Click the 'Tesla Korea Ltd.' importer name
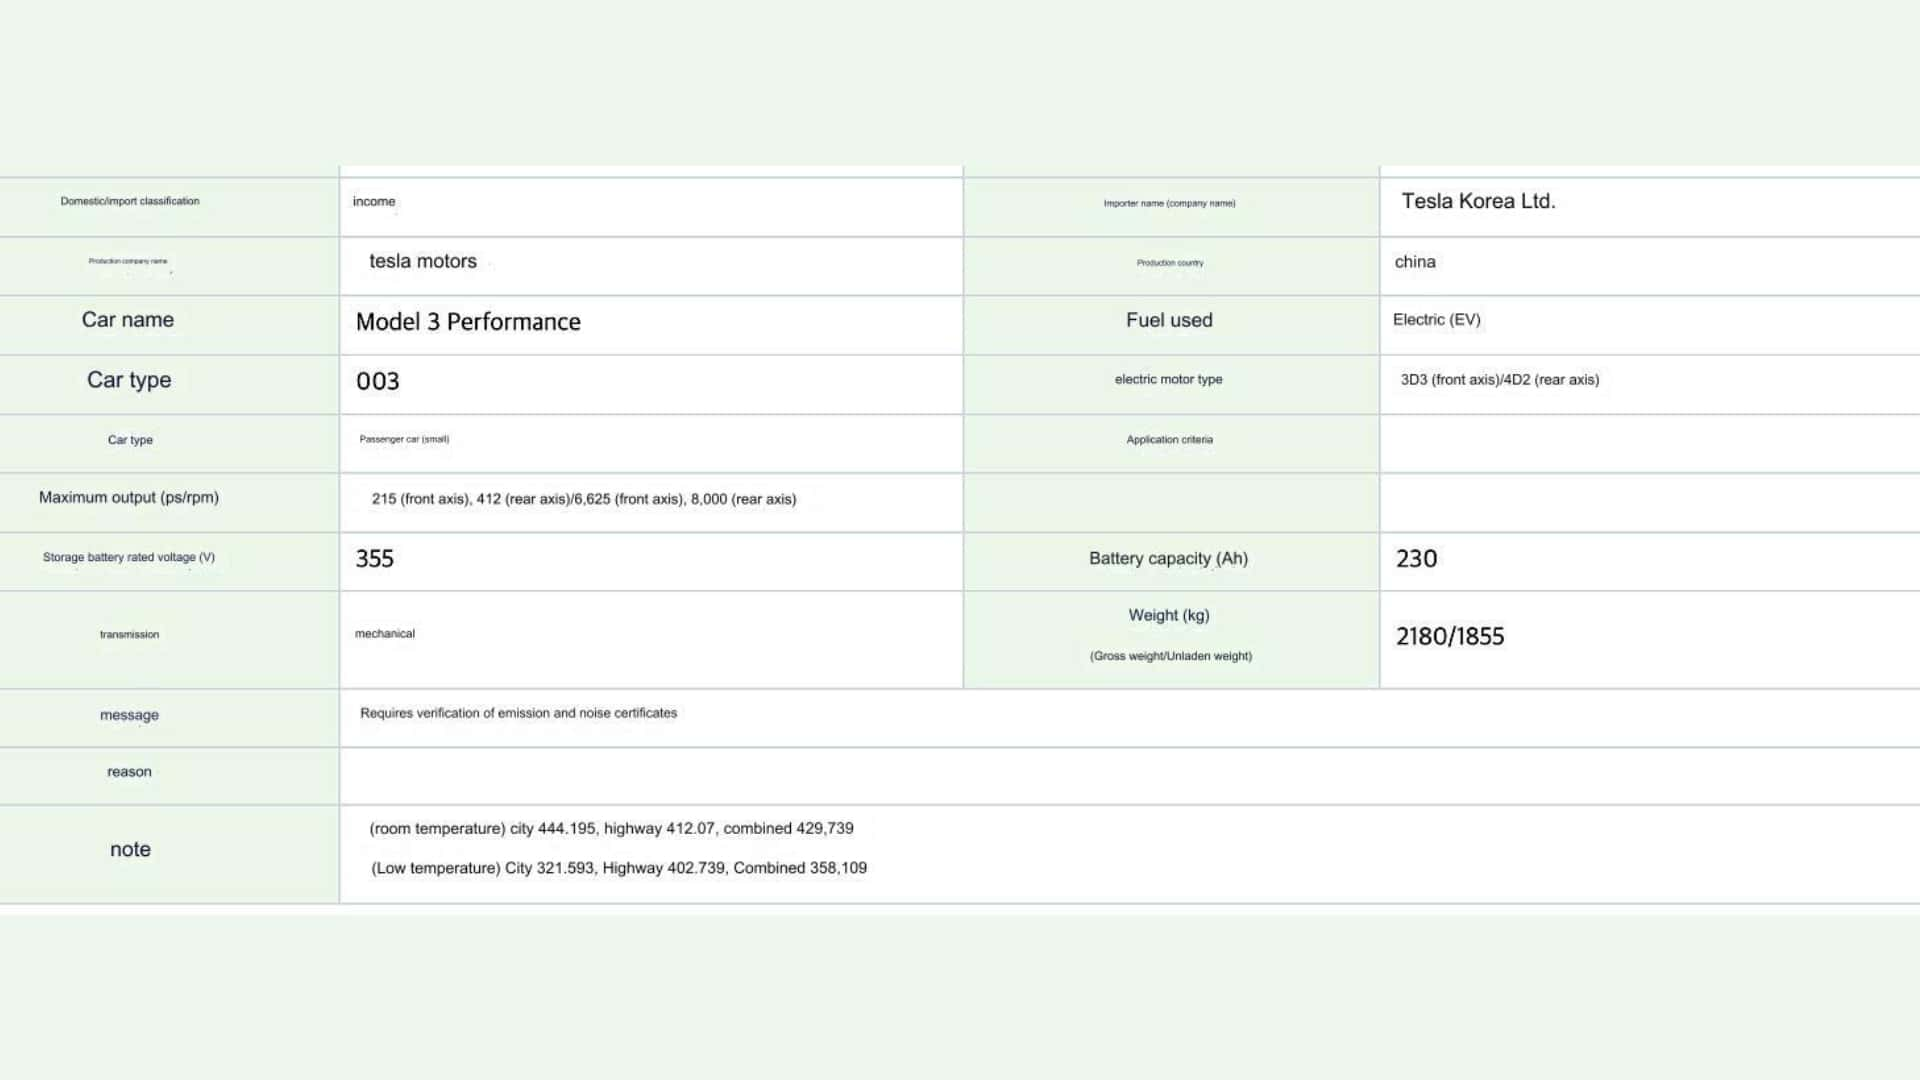The width and height of the screenshot is (1920, 1080). (1478, 201)
